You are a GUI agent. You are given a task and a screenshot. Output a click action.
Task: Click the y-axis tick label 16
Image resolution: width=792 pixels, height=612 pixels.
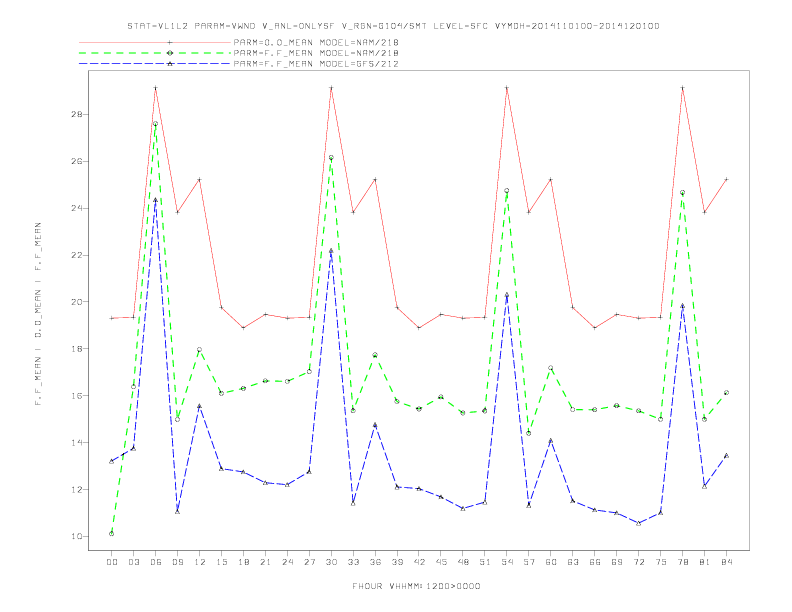[77, 395]
